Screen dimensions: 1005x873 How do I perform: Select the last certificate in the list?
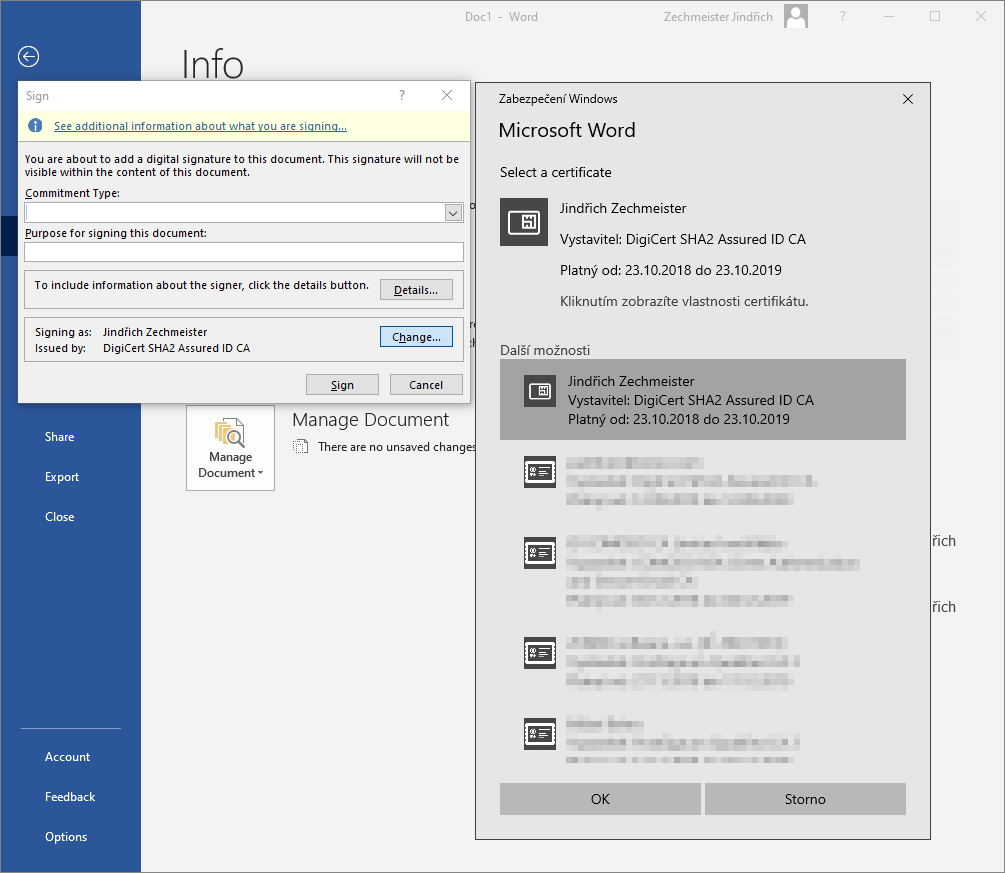click(702, 736)
